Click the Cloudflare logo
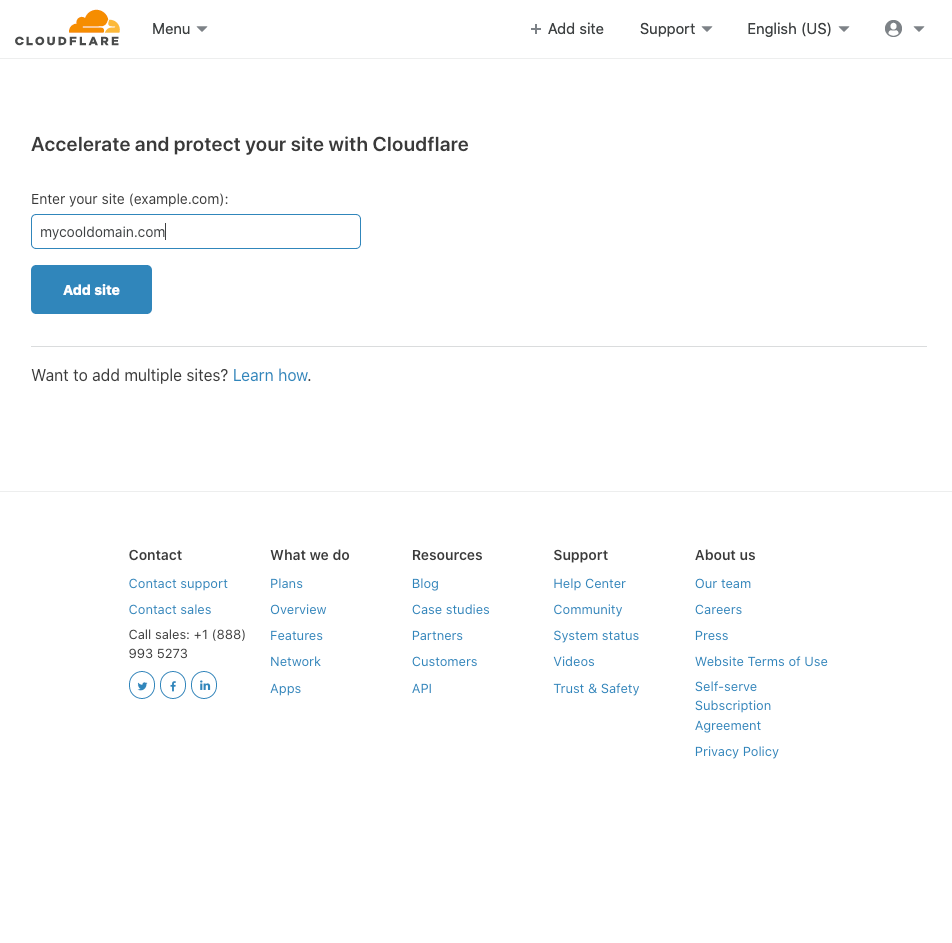This screenshot has width=952, height=943. [x=67, y=29]
